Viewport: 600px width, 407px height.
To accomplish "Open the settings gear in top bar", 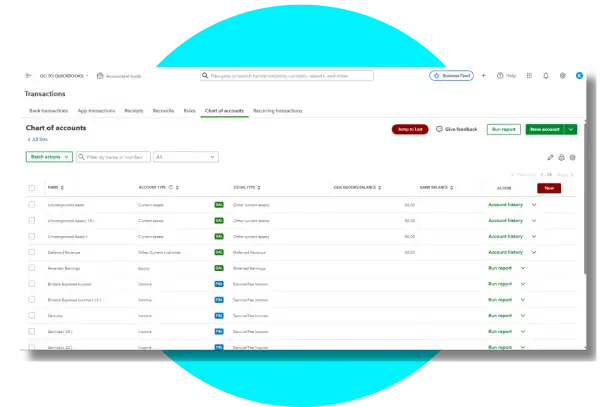I will (562, 76).
